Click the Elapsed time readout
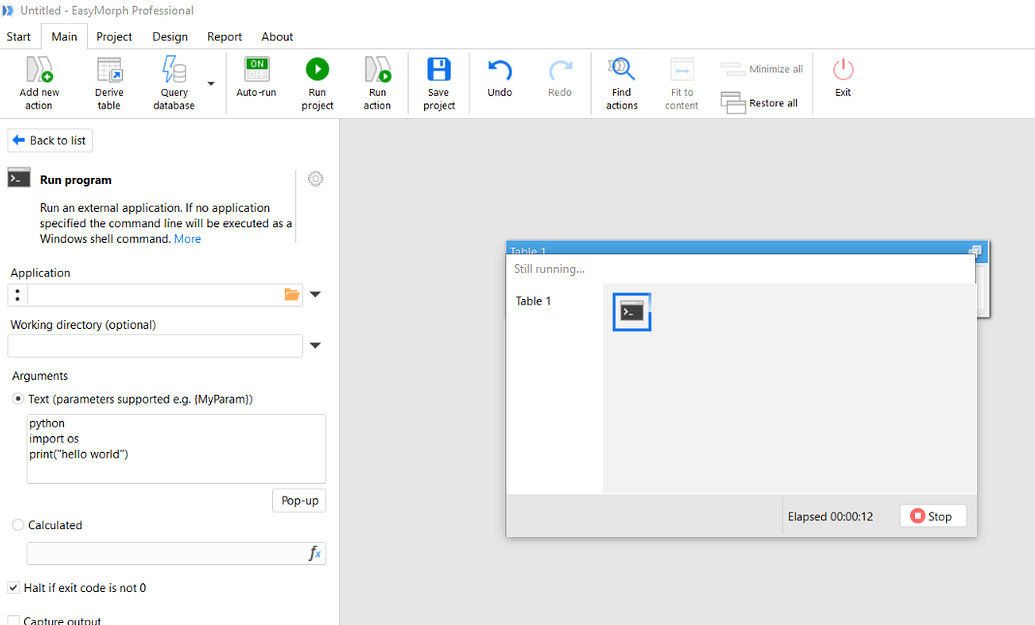The width and height of the screenshot is (1035, 625). pyautogui.click(x=830, y=517)
